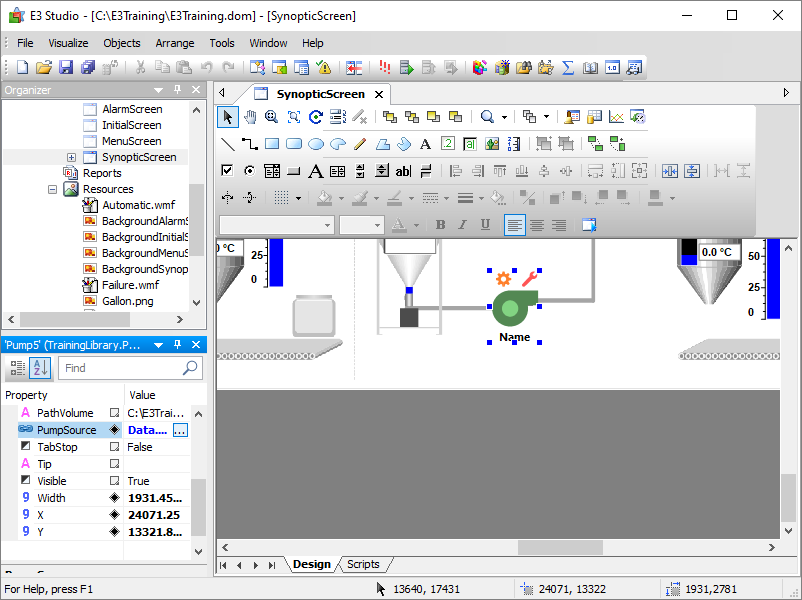Toggle Bold text formatting

tap(441, 225)
